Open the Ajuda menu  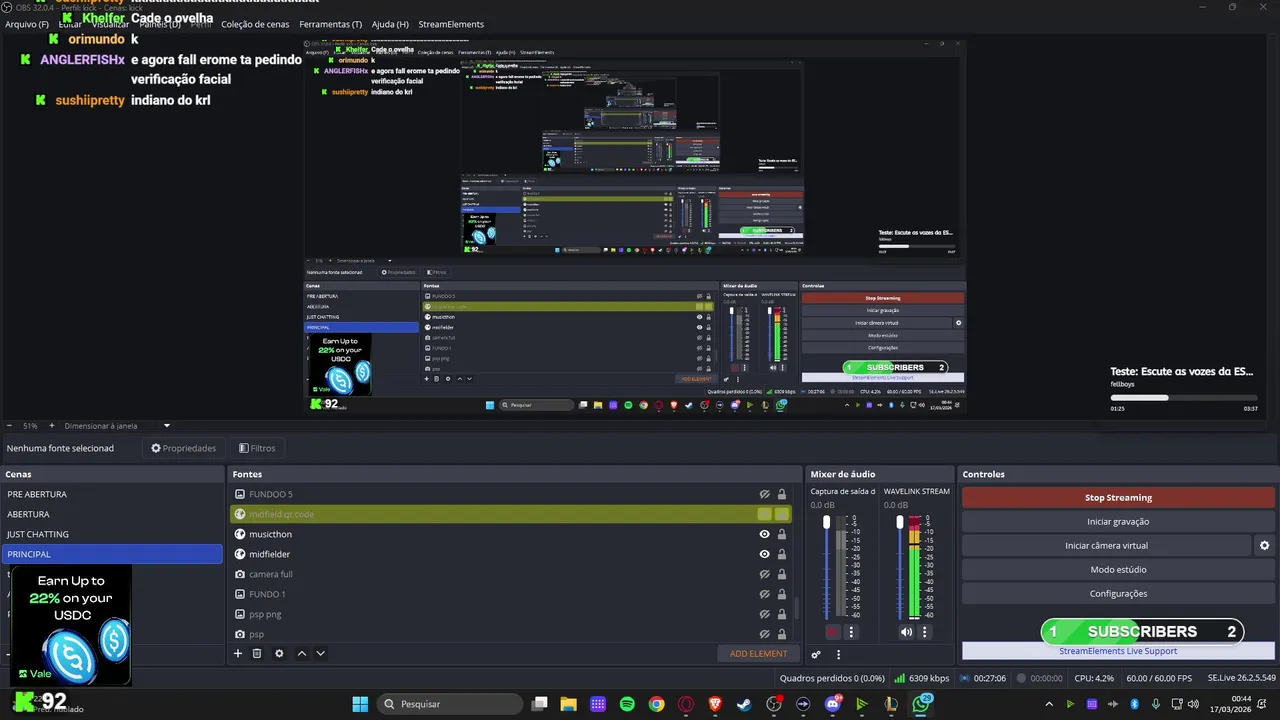coord(390,24)
